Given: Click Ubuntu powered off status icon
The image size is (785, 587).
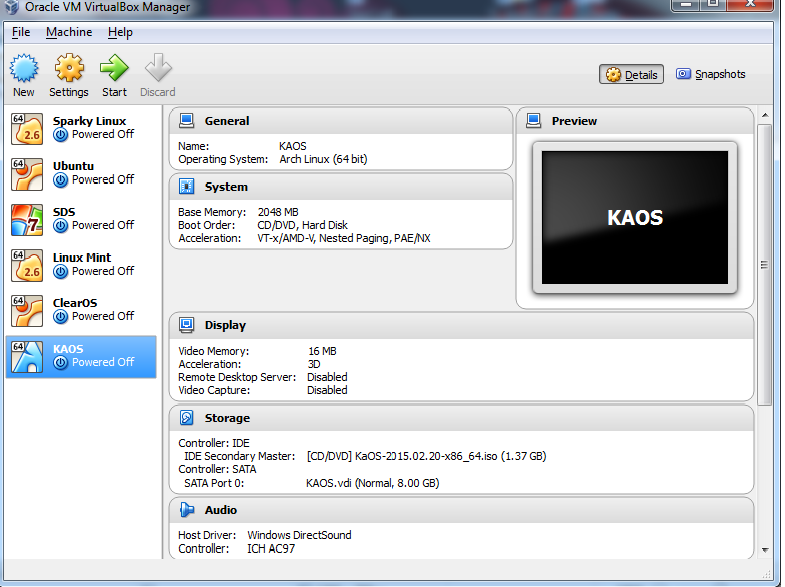Looking at the screenshot, I should 61,180.
